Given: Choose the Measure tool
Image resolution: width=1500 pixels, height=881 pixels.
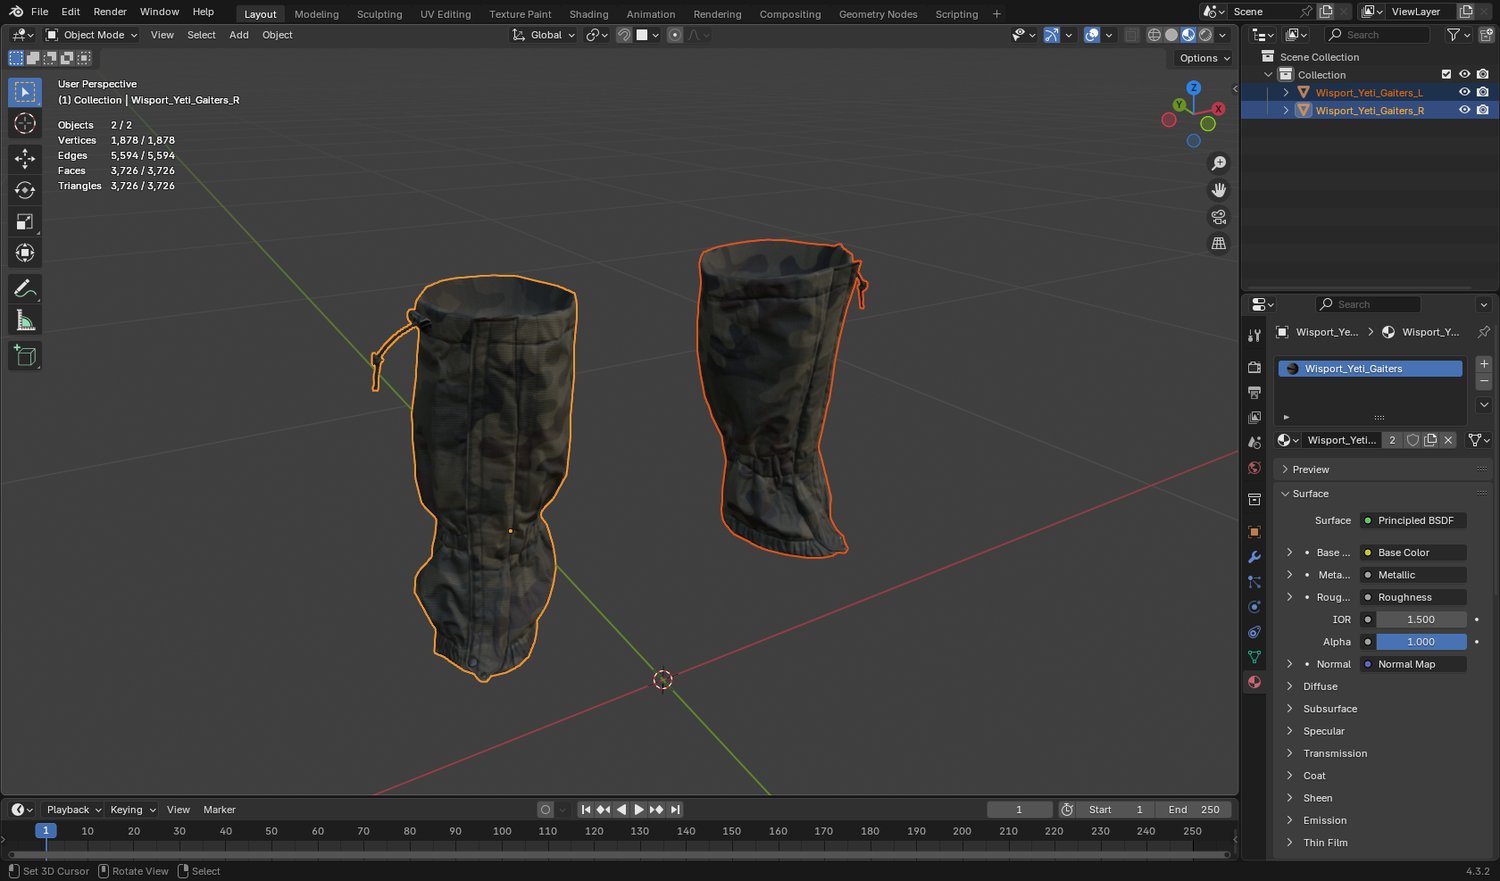Looking at the screenshot, I should pos(25,321).
